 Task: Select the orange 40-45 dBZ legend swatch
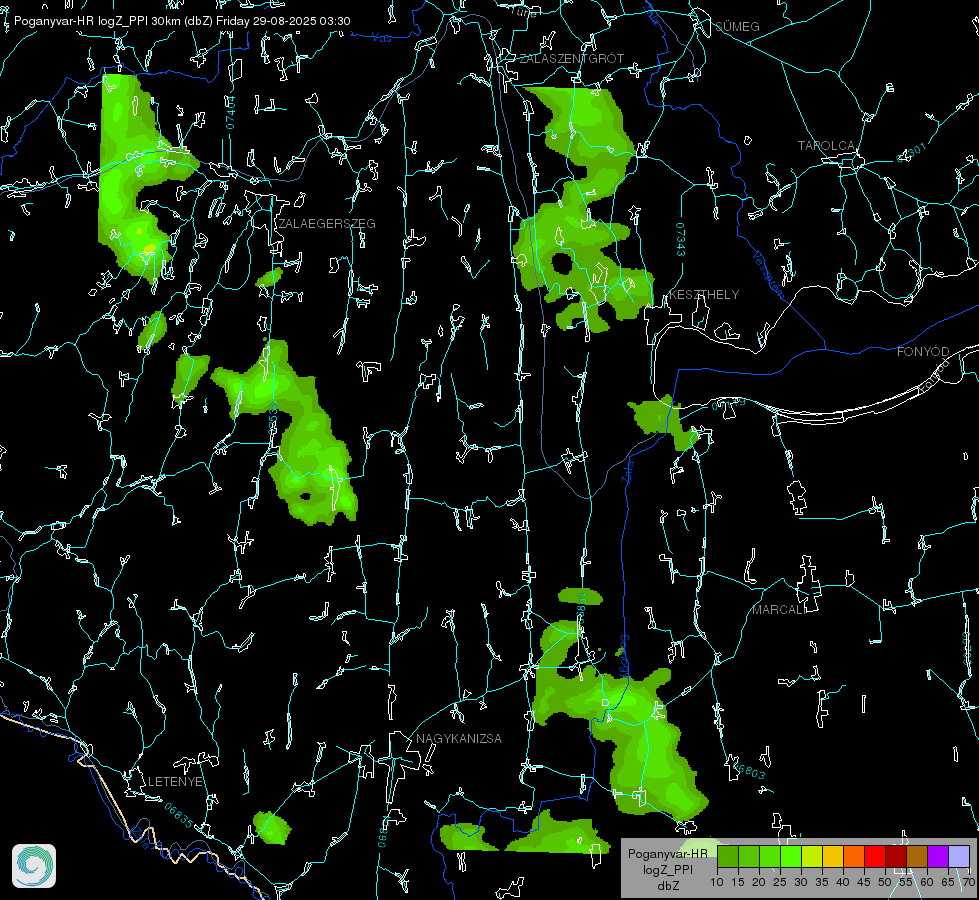click(x=854, y=856)
